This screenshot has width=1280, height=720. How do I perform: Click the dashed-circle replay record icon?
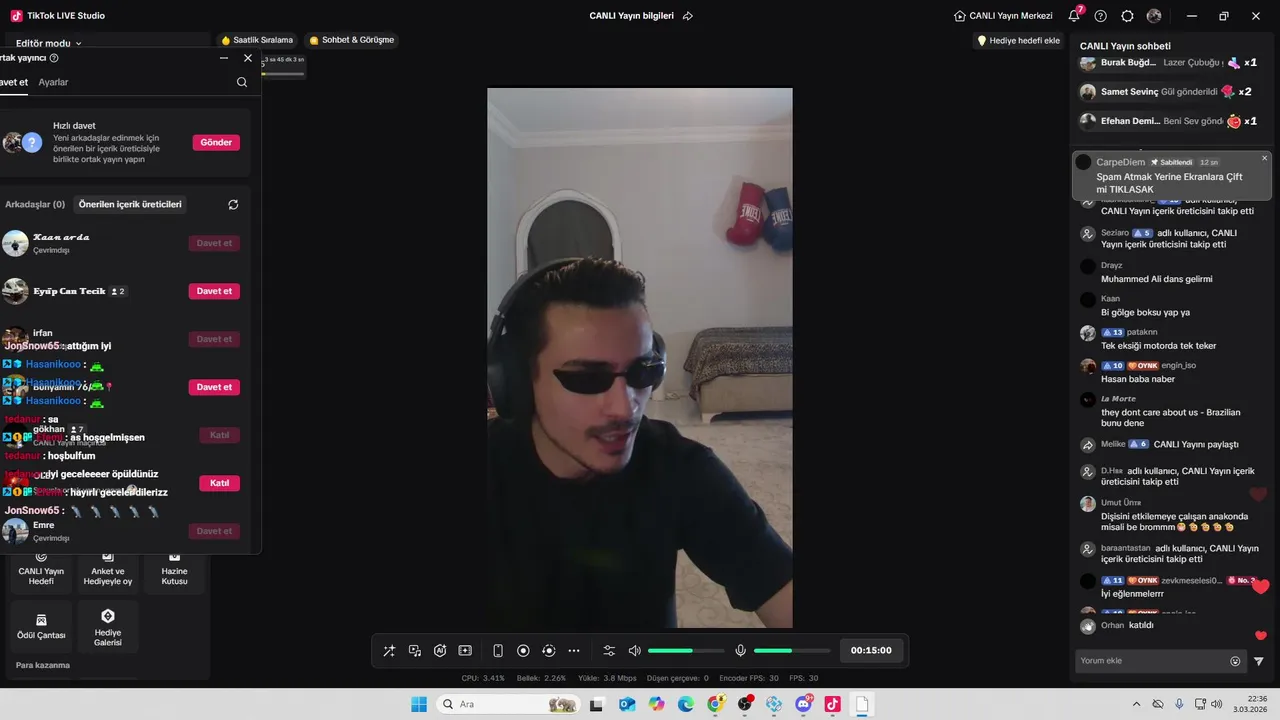click(x=548, y=650)
